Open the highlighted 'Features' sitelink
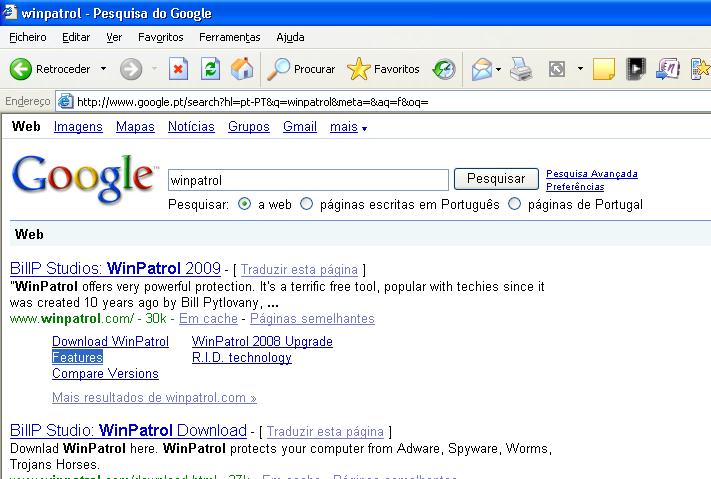Viewport: 711px width, 479px height. click(x=78, y=357)
